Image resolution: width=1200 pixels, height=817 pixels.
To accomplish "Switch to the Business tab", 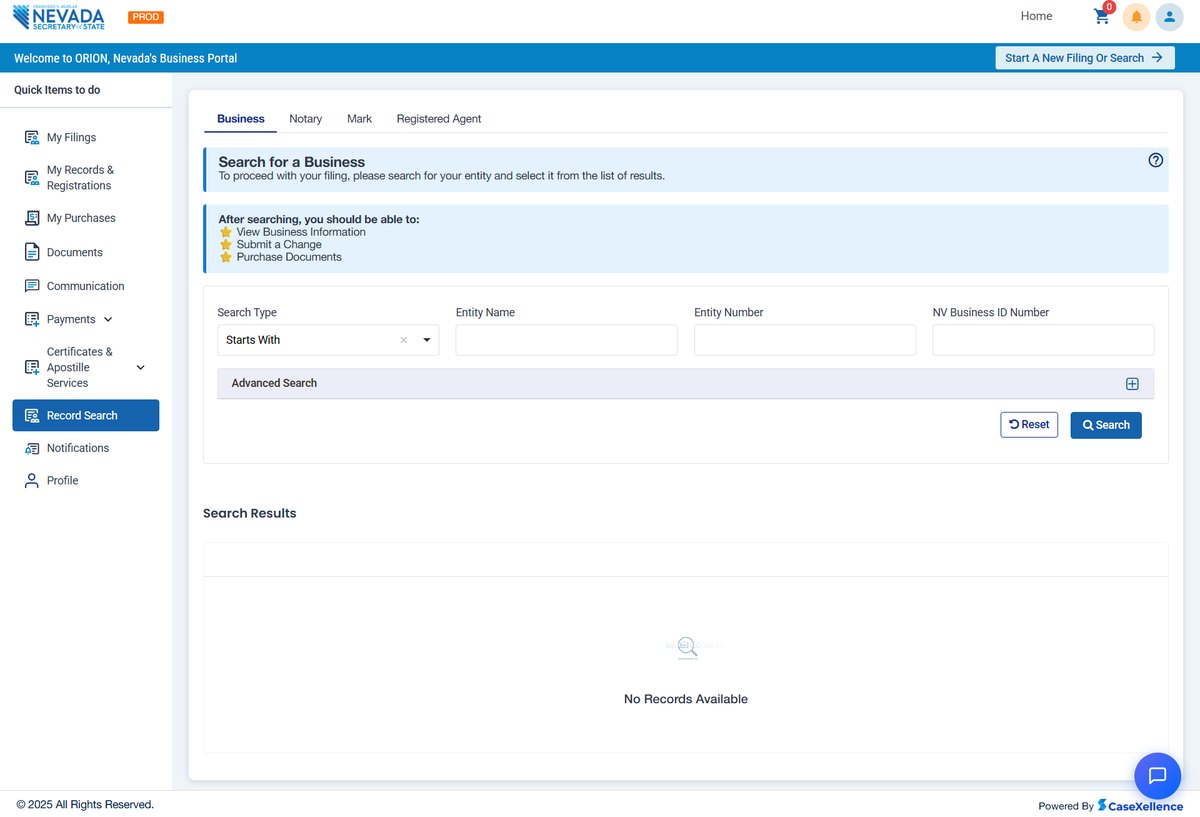I will tap(241, 118).
